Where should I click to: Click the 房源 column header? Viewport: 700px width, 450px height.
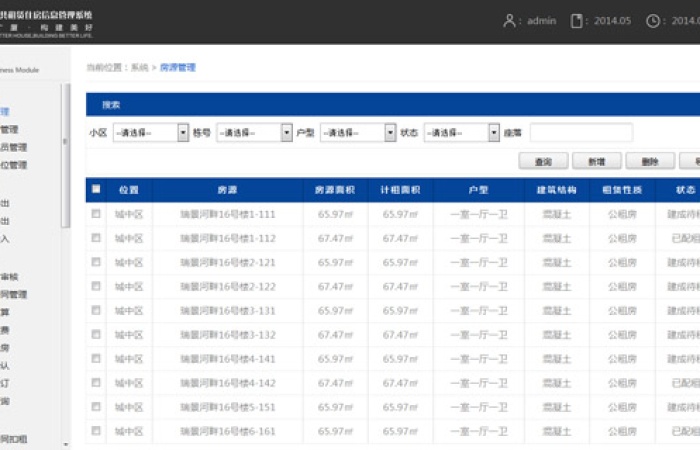point(227,190)
